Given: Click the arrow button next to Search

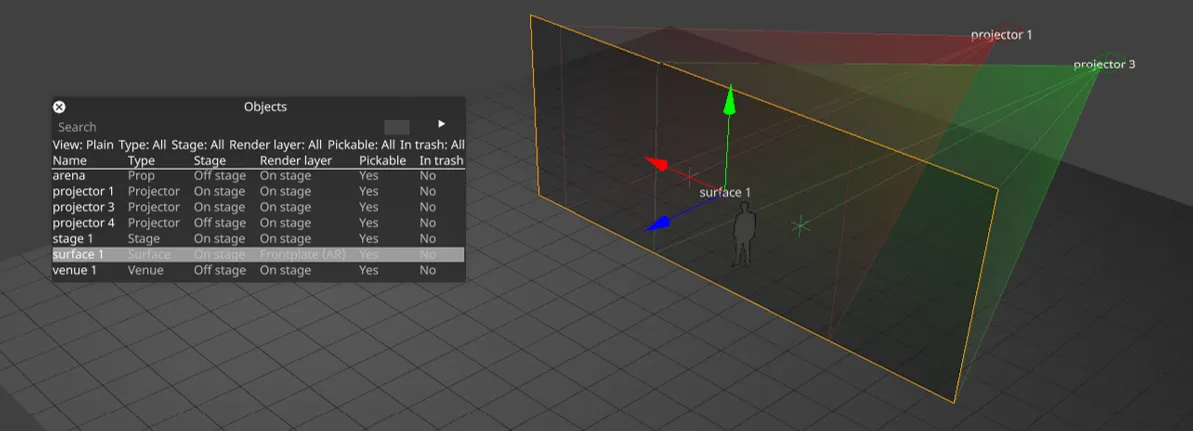Looking at the screenshot, I should pyautogui.click(x=441, y=124).
